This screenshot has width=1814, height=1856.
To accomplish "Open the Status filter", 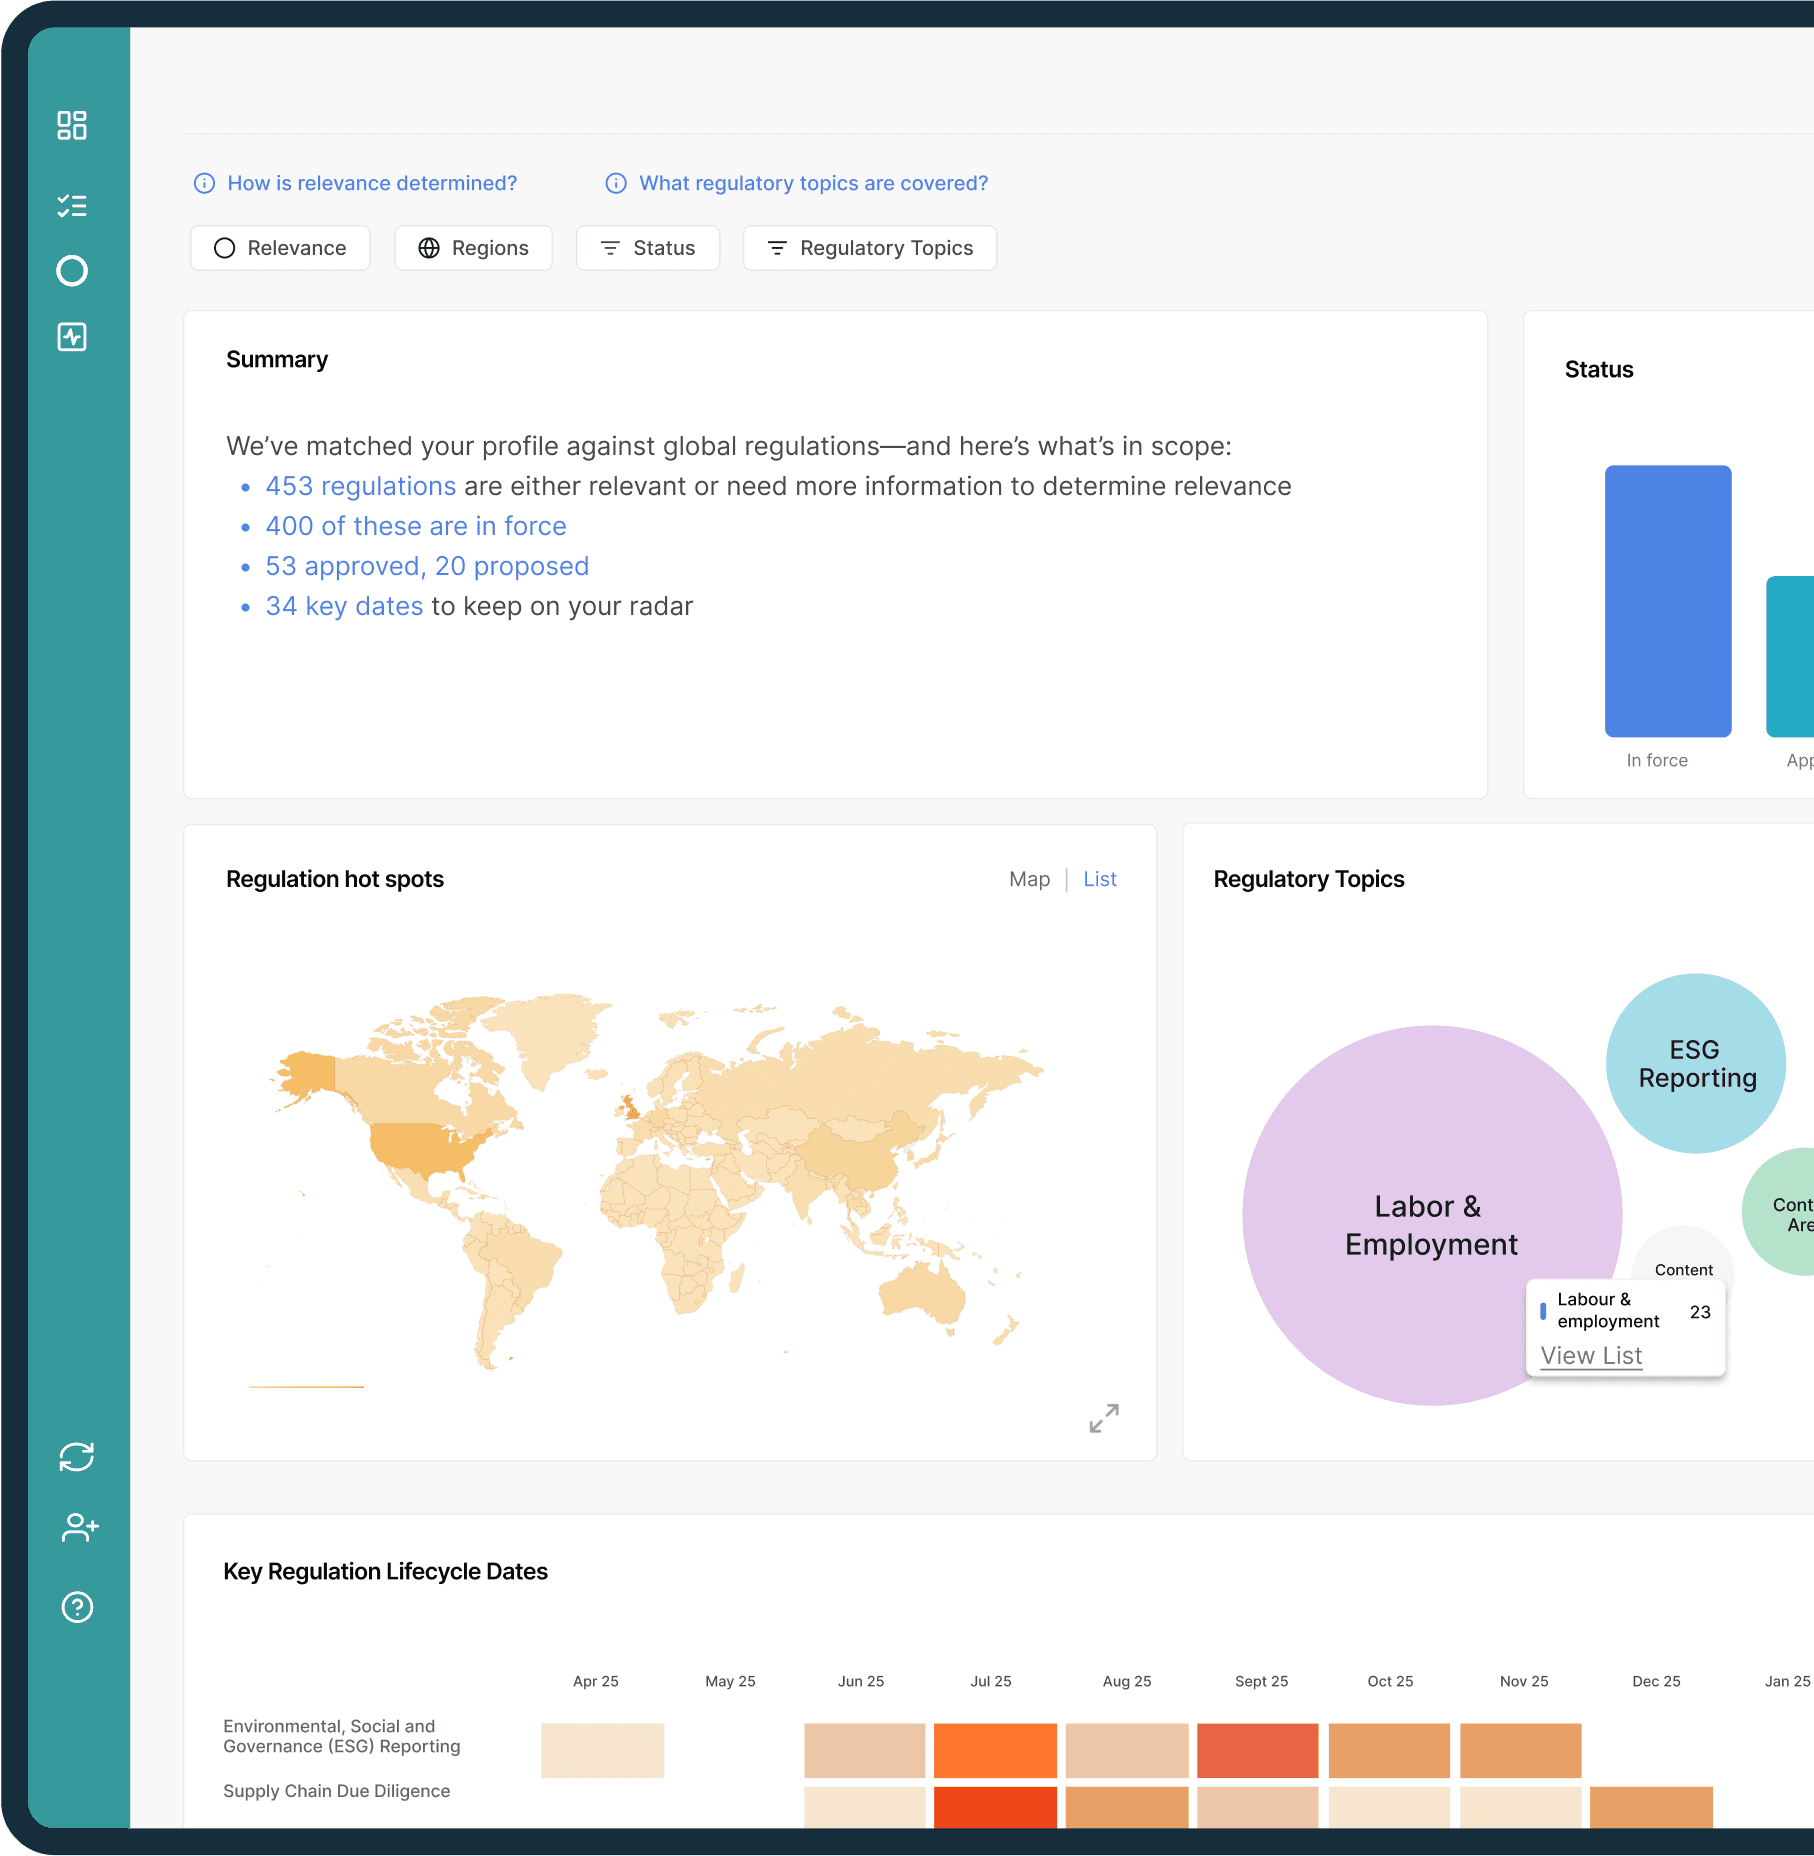I will (648, 248).
